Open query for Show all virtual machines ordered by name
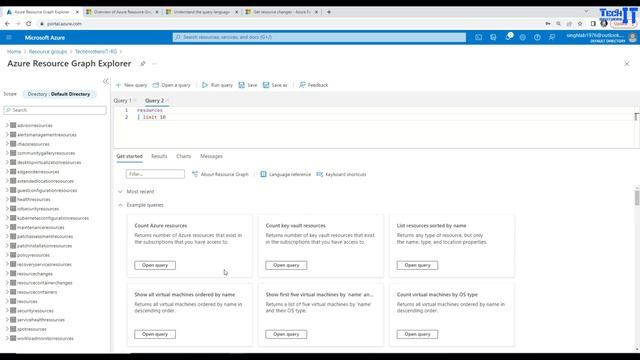The height and width of the screenshot is (360, 640). 155,334
